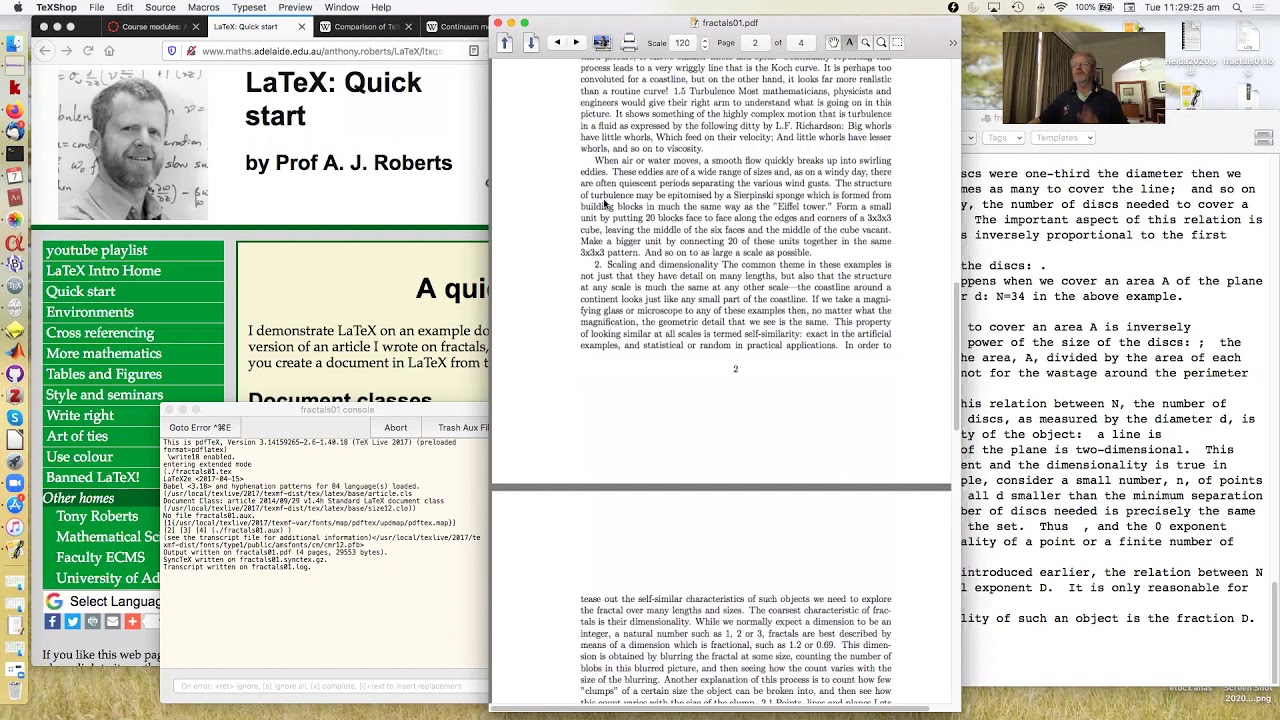Click Abort button in console
1280x720 pixels.
click(395, 427)
